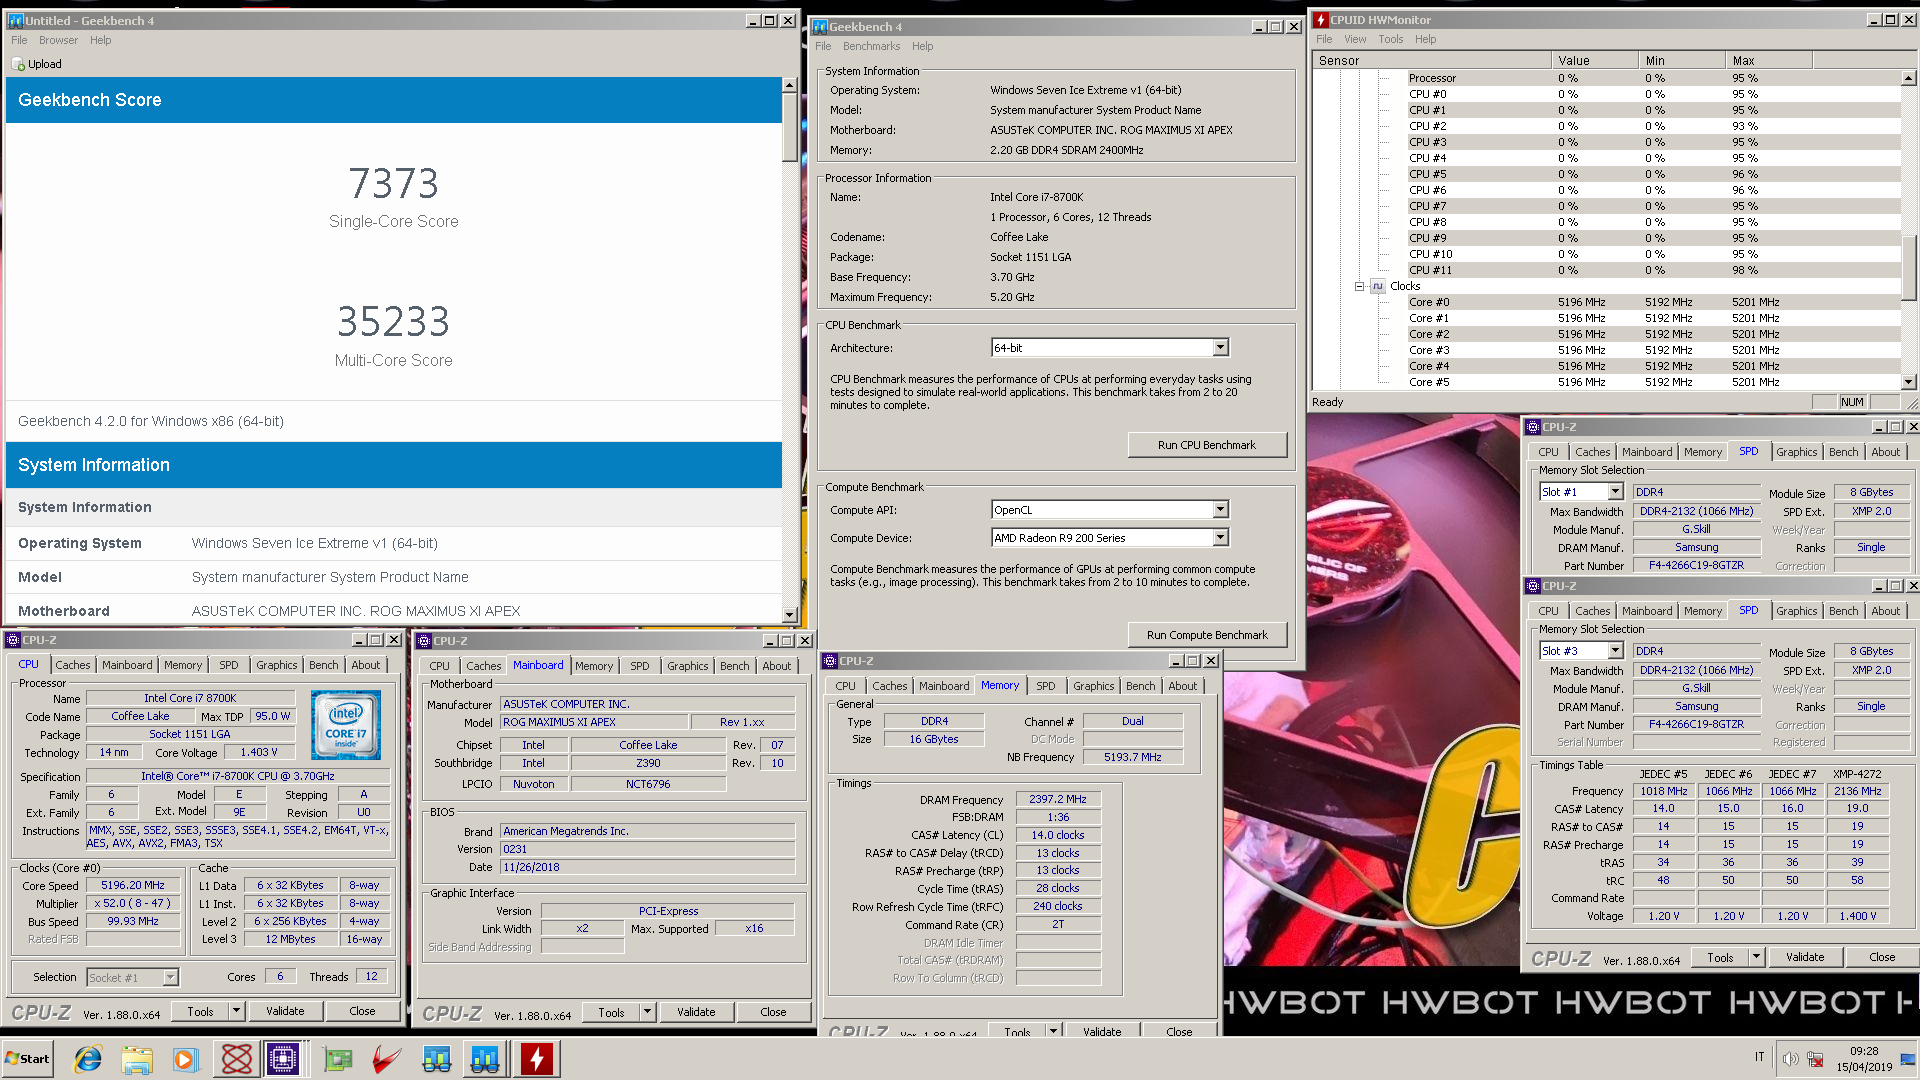Screen dimensions: 1920x1080
Task: Click Validate in CPU-Z CPU window
Action: (x=285, y=1012)
